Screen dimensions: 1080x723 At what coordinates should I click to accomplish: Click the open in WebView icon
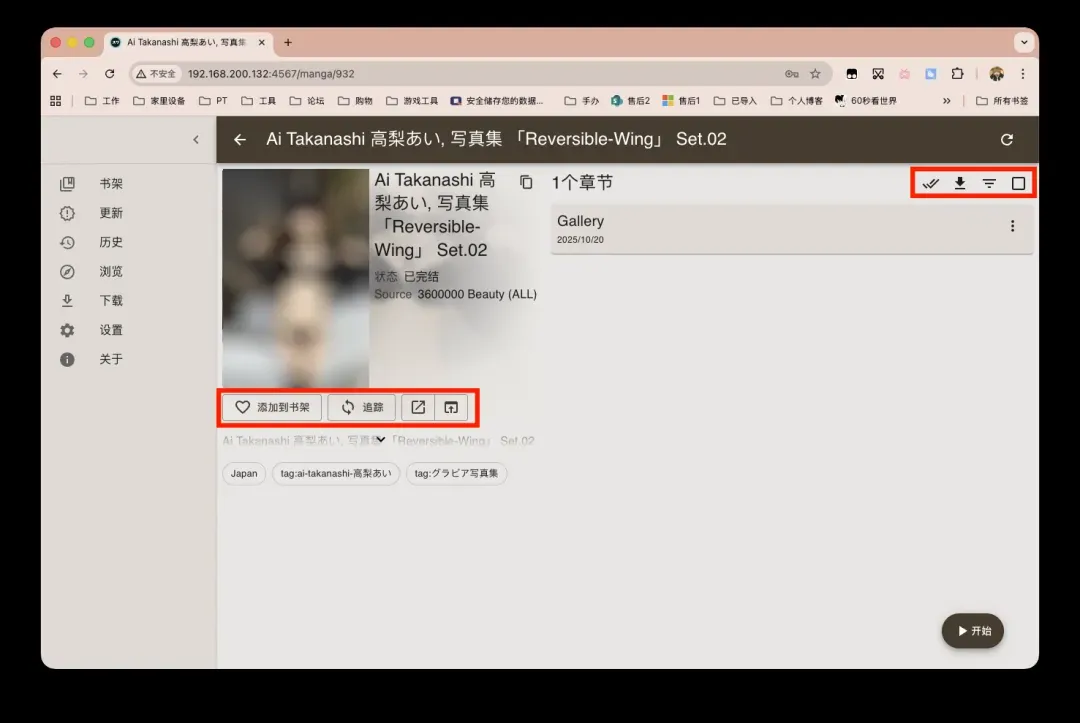click(451, 407)
